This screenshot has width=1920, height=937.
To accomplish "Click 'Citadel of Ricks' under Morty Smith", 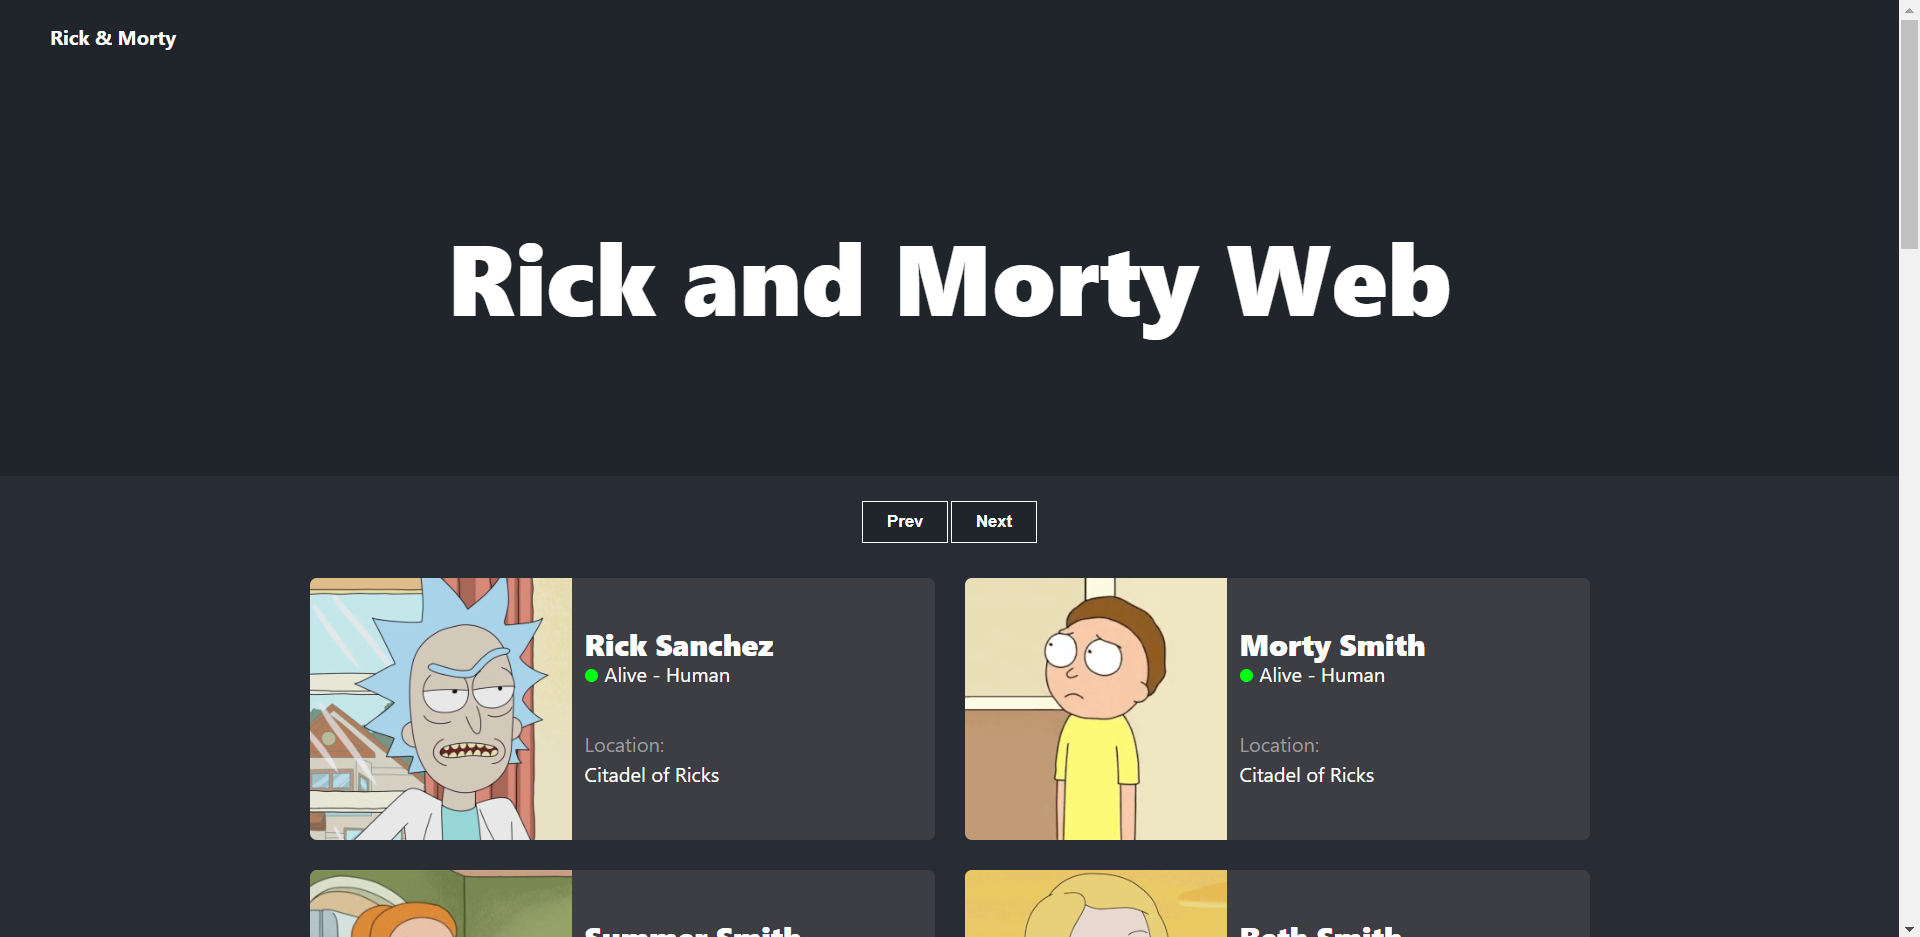I will point(1307,776).
